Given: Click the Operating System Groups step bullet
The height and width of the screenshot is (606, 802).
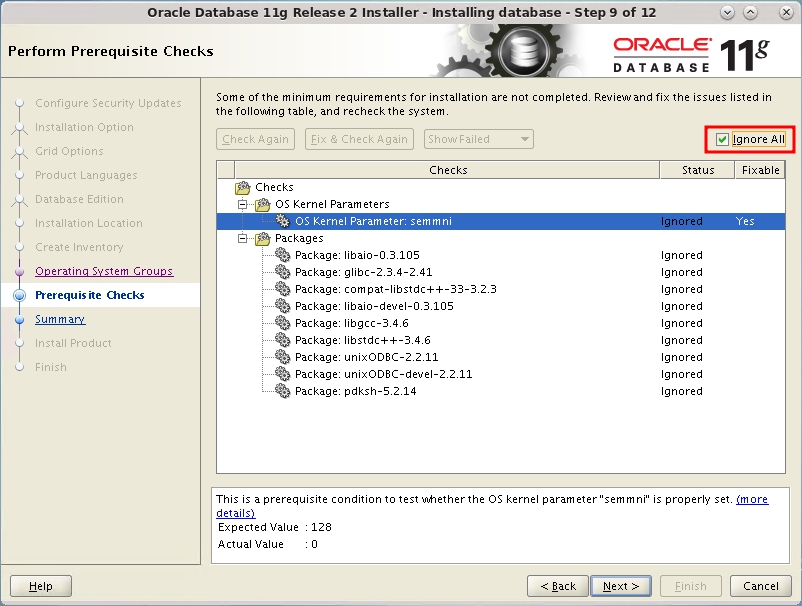Looking at the screenshot, I should 19,272.
